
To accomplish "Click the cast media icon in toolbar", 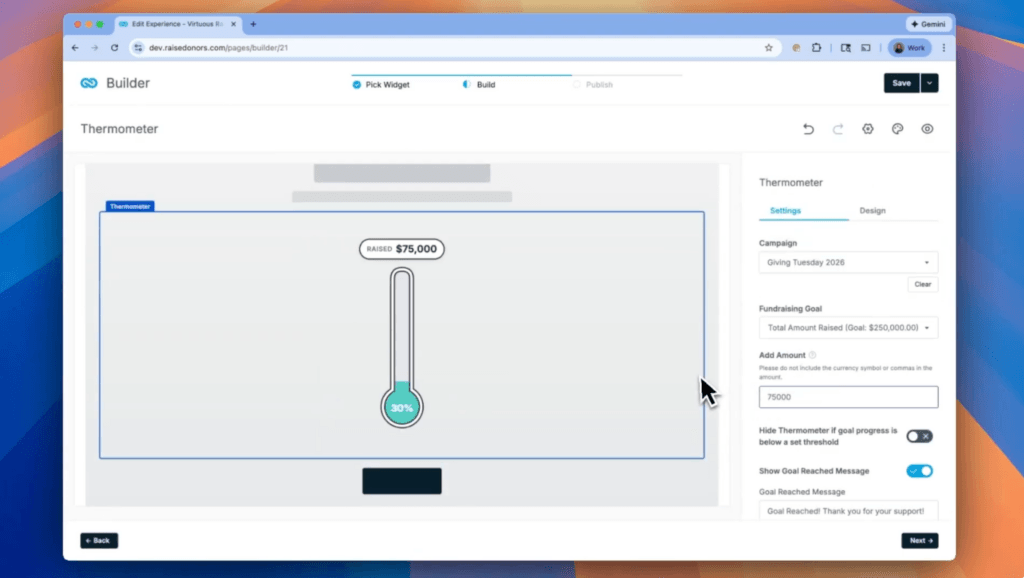I will tap(866, 48).
